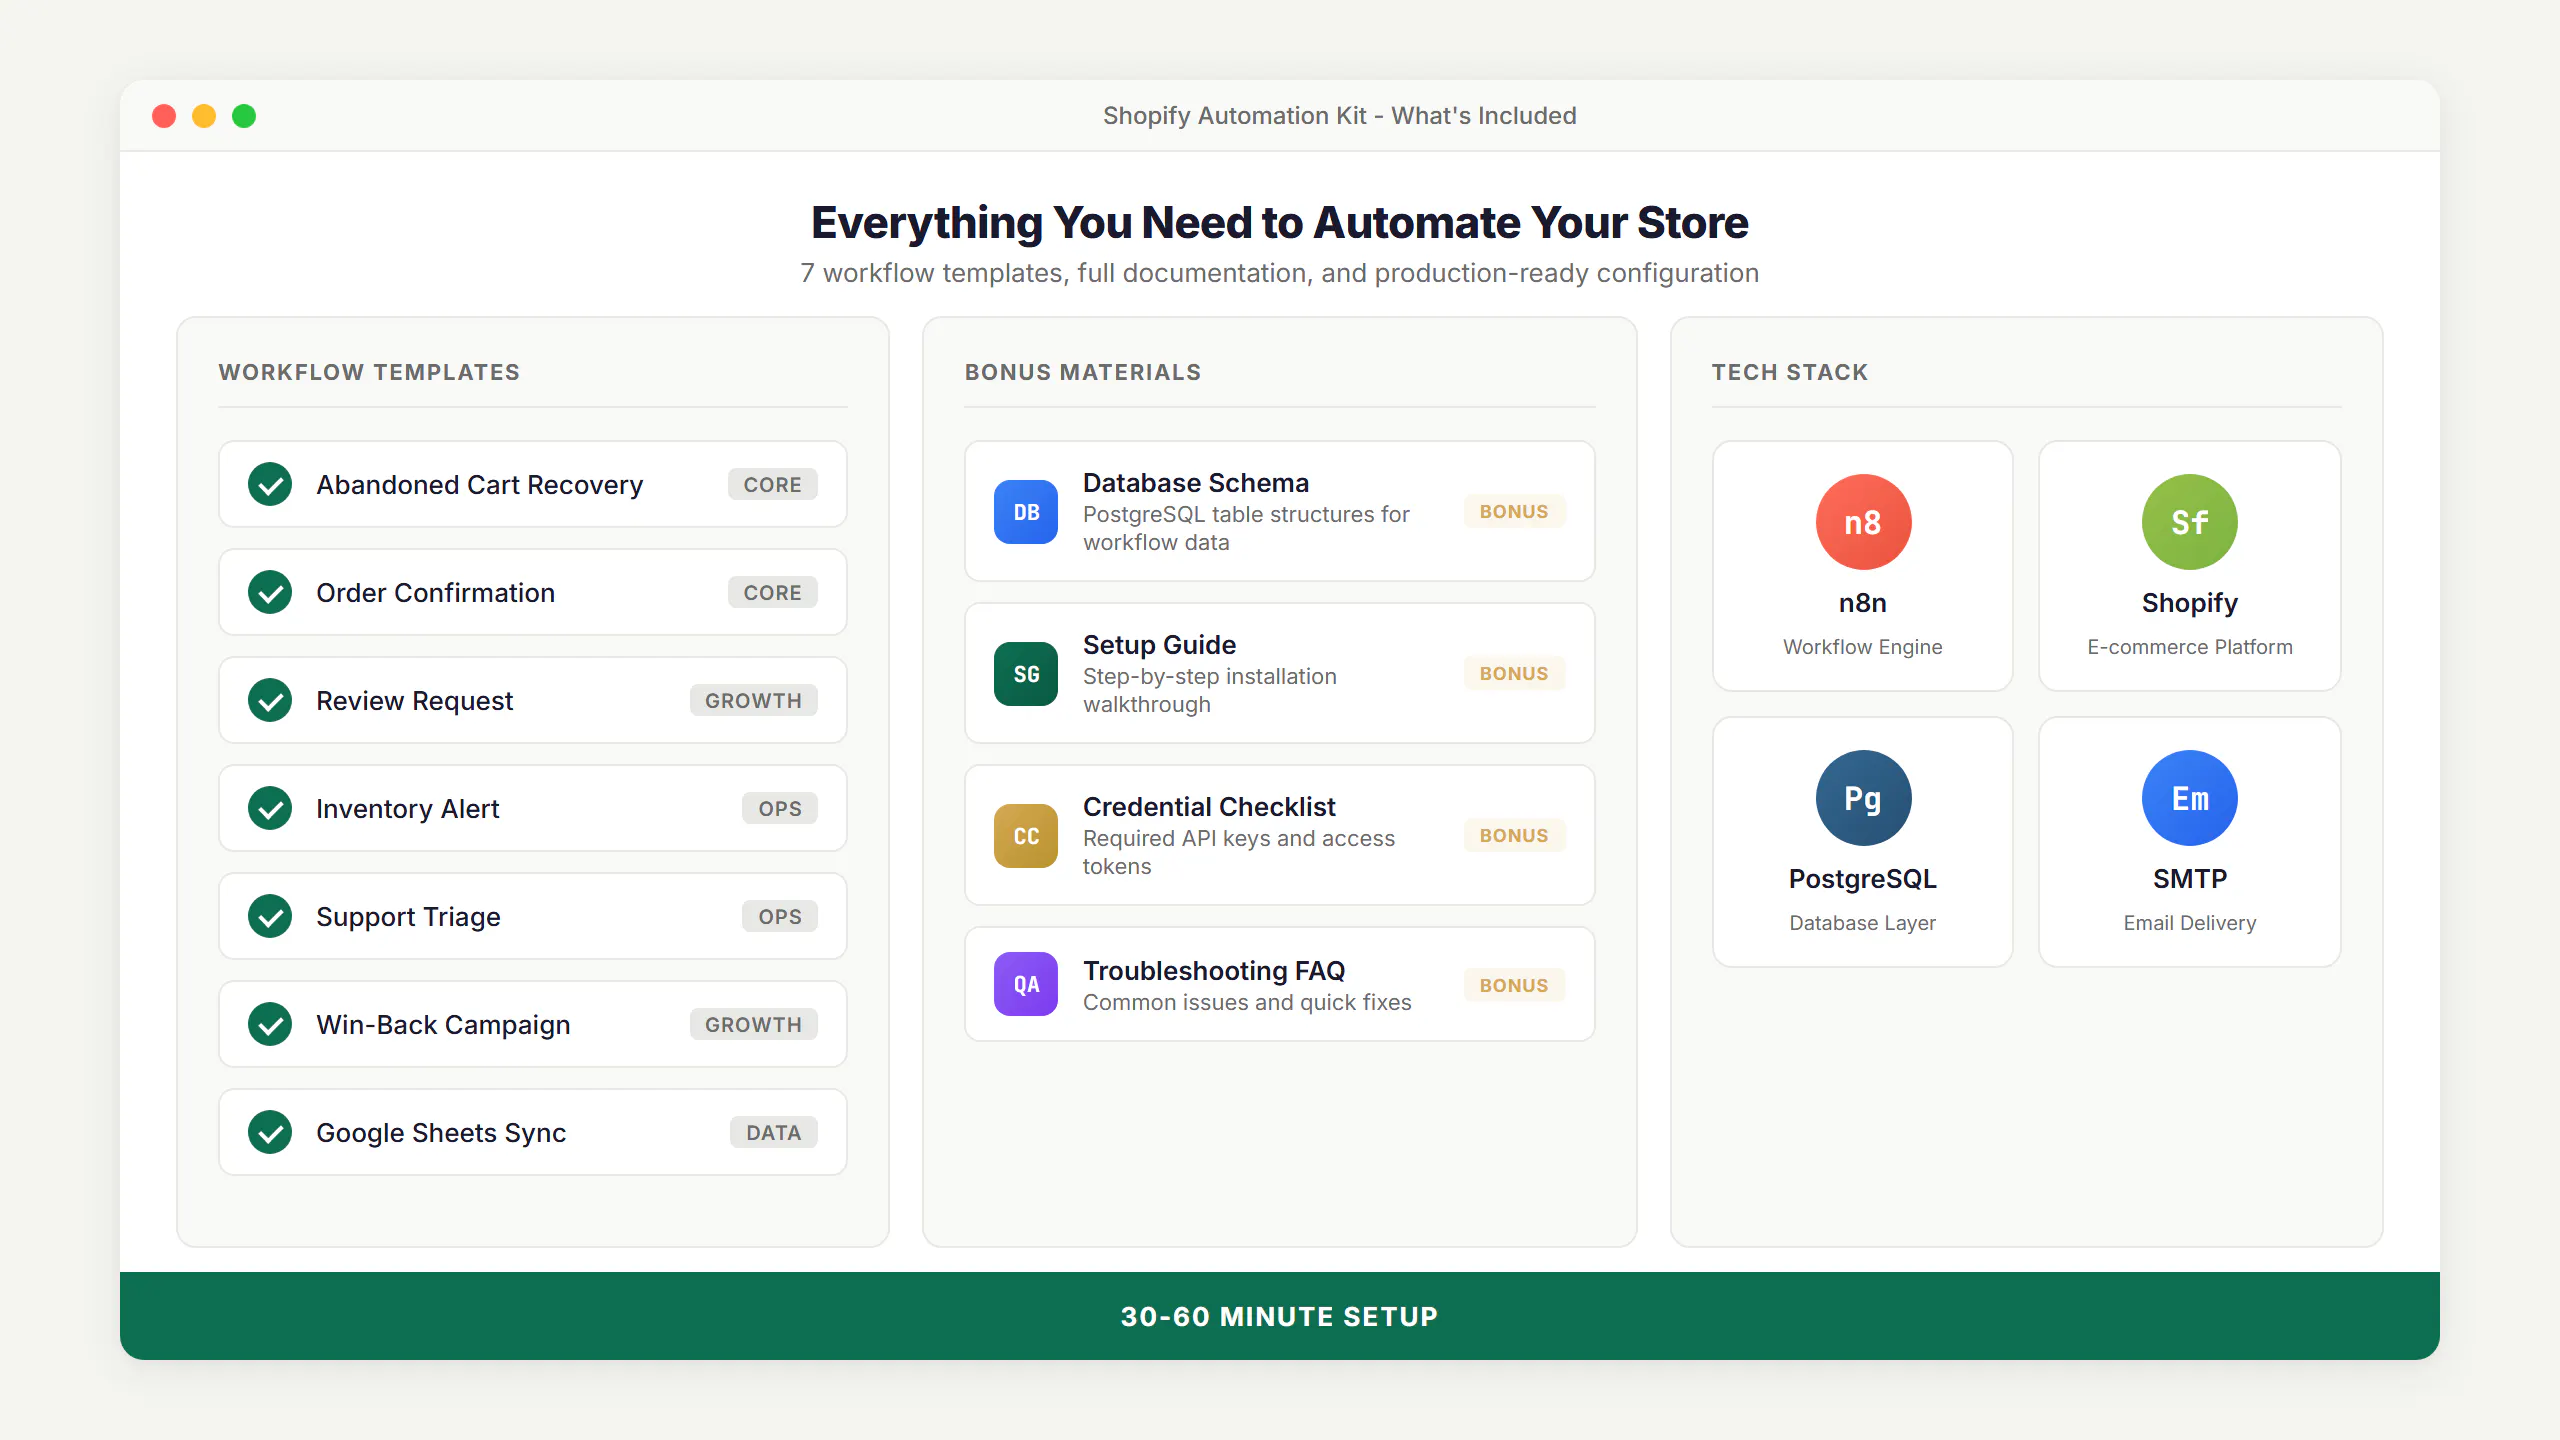Click the blue DB Database Schema icon

[x=1026, y=512]
